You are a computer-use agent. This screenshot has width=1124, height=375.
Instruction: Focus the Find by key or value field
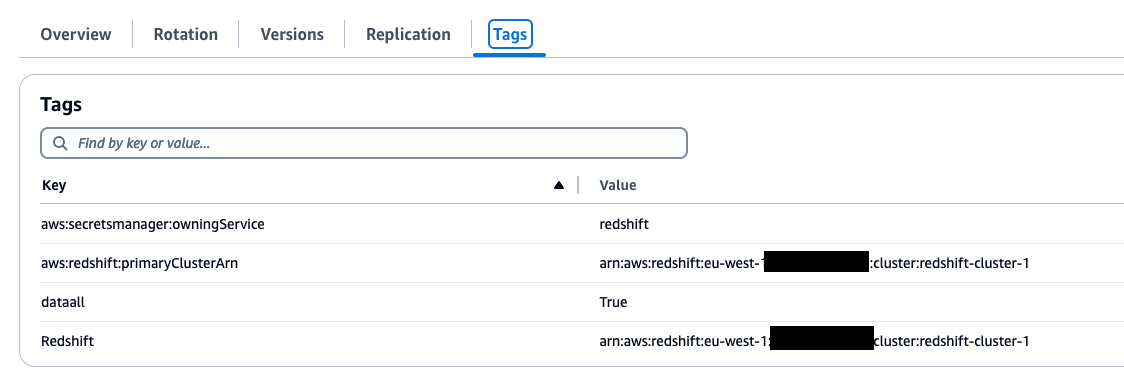364,143
